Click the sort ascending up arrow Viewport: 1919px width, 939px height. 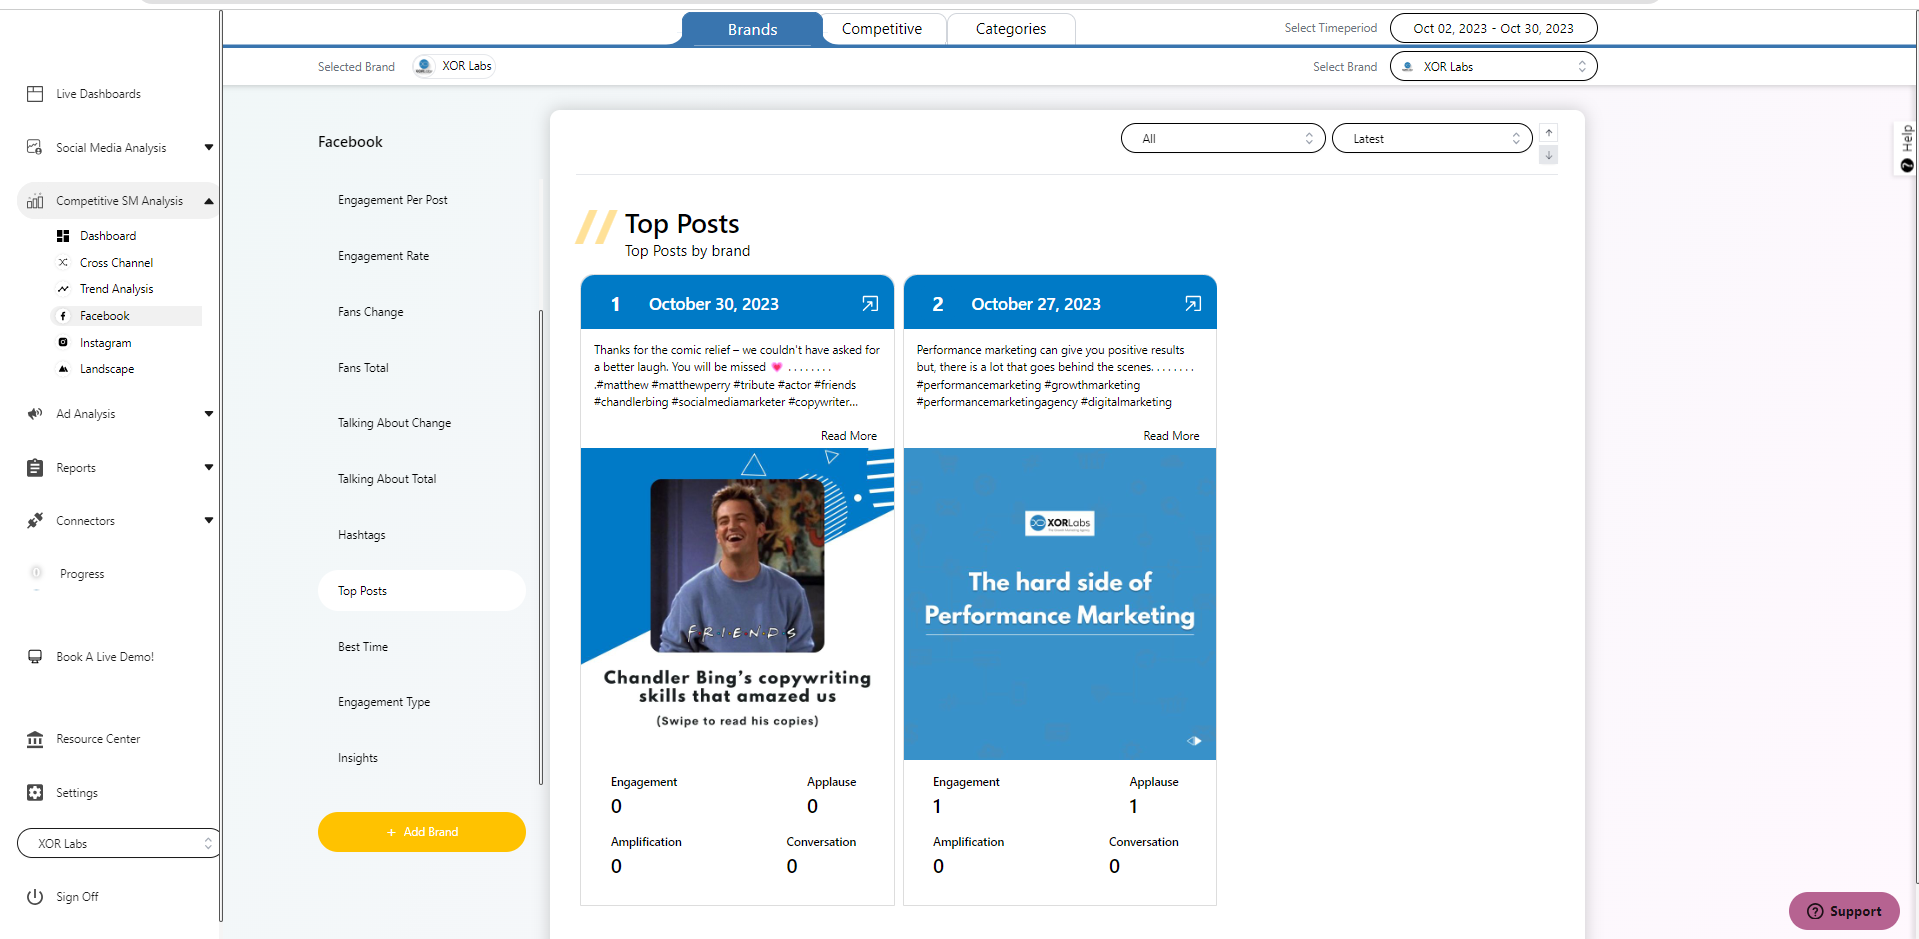click(x=1548, y=133)
